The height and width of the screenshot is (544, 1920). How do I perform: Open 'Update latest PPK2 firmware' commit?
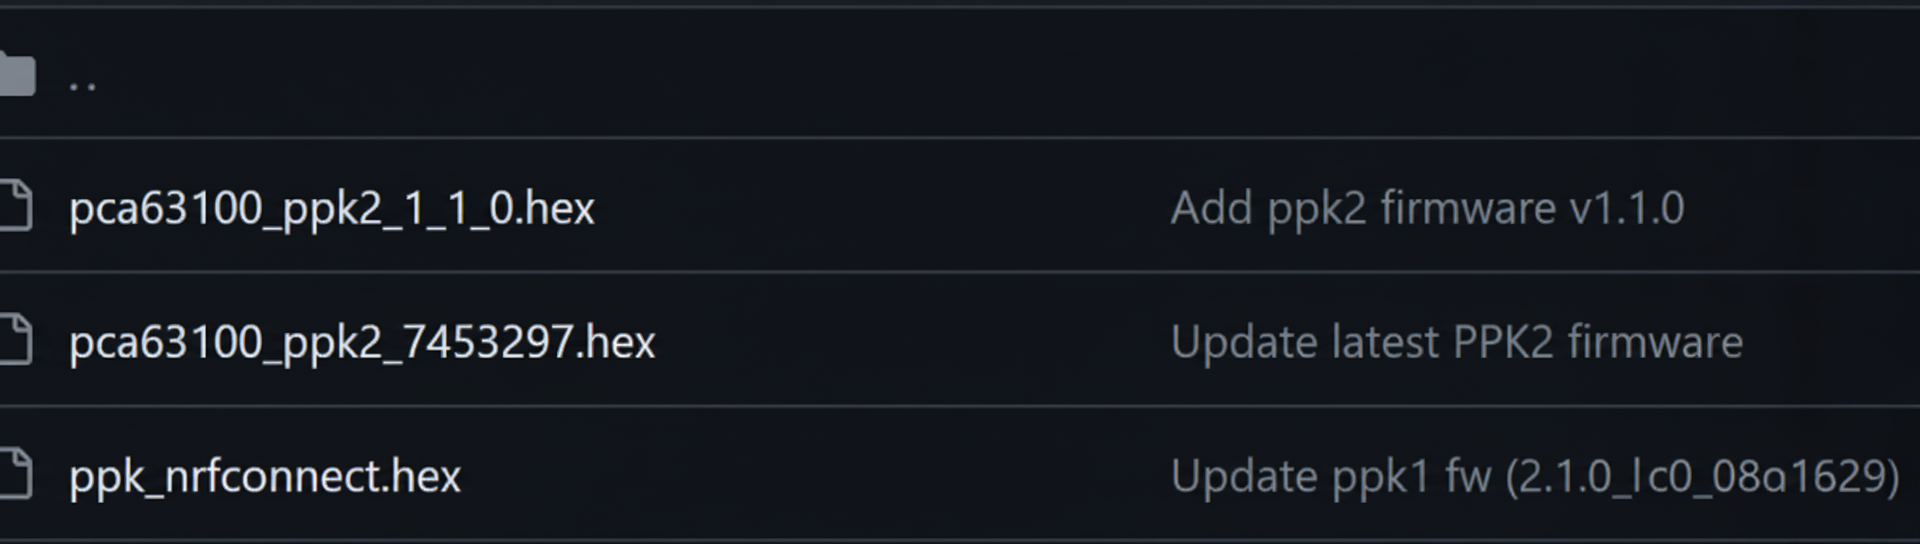[1456, 342]
